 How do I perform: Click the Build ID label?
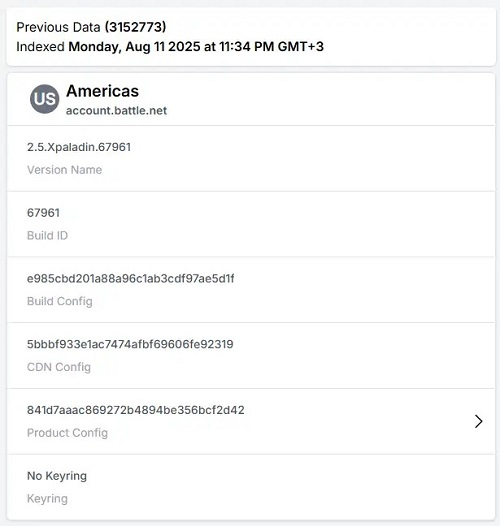(47, 235)
